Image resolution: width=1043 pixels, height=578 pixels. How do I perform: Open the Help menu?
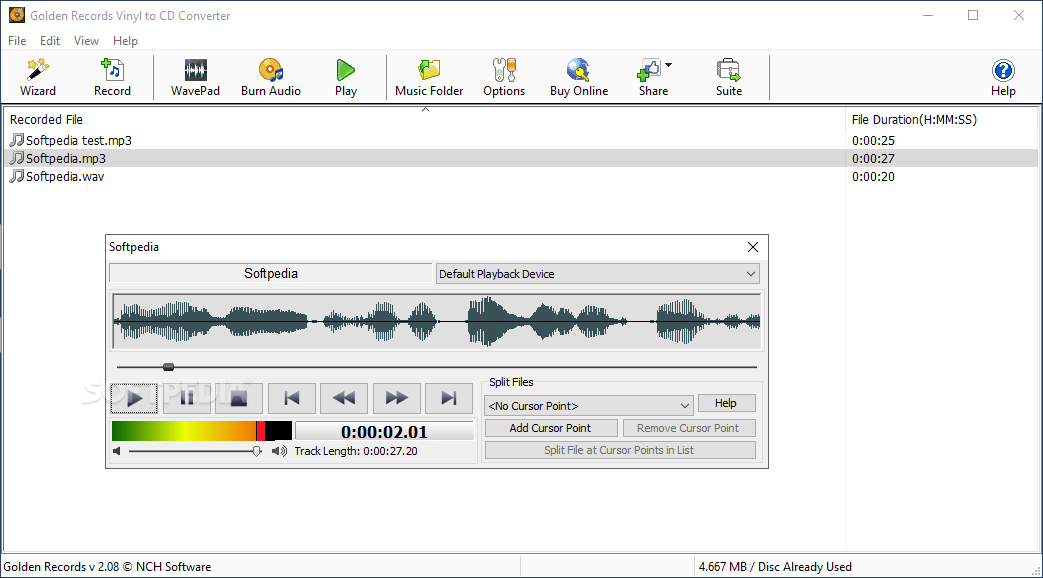pos(125,41)
